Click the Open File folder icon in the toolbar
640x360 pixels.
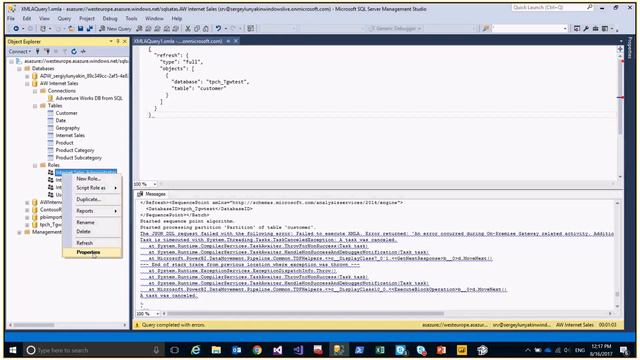pyautogui.click(x=71, y=29)
